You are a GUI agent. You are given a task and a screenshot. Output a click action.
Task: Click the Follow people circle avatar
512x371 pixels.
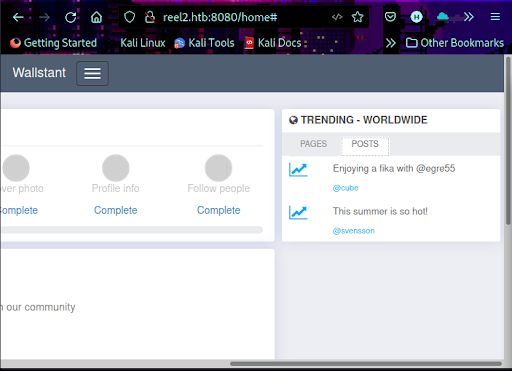pos(218,168)
